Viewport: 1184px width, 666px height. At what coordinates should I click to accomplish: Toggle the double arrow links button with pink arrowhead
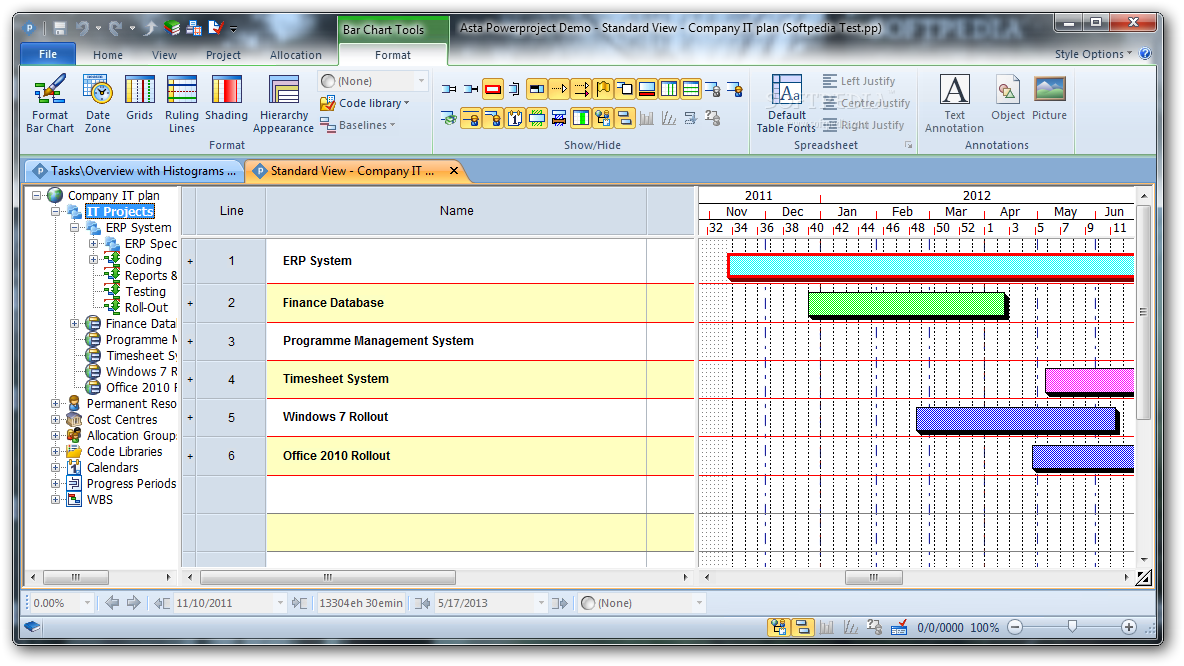click(581, 89)
